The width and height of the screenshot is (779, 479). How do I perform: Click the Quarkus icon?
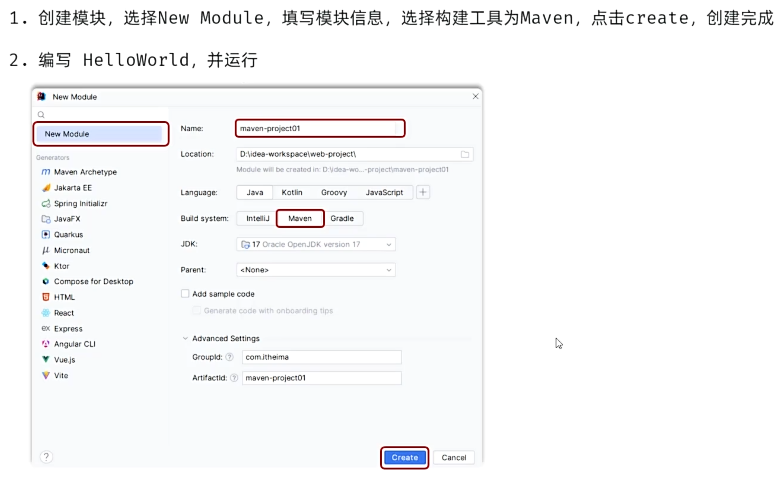(46, 235)
